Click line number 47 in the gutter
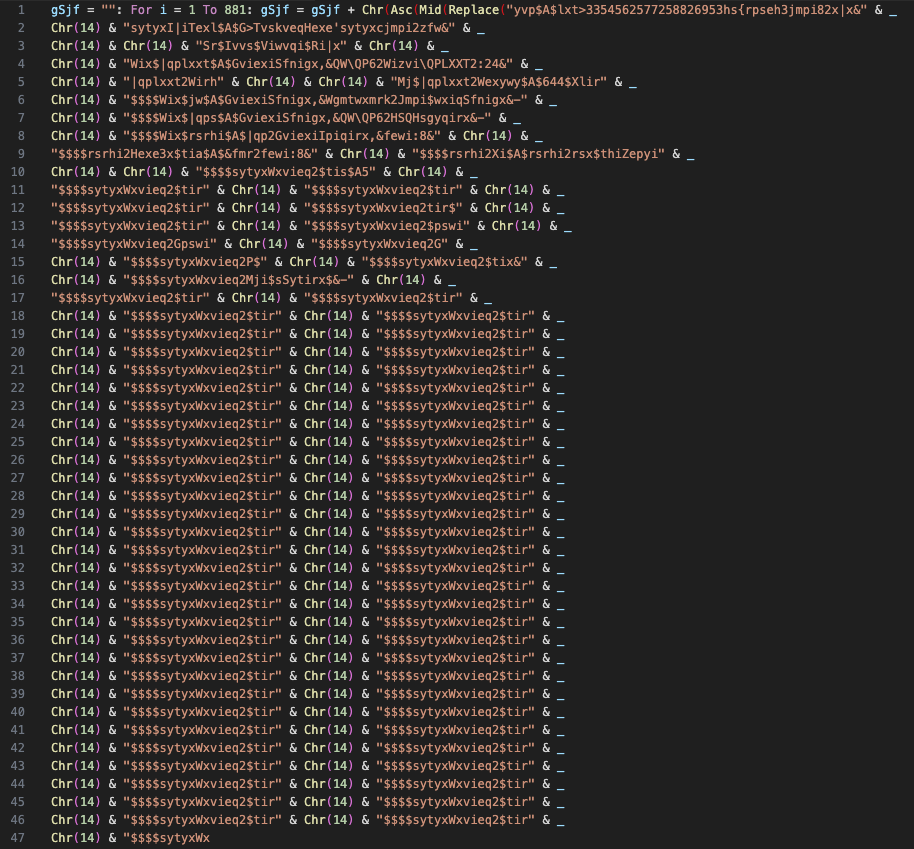Image resolution: width=914 pixels, height=849 pixels. 17,839
